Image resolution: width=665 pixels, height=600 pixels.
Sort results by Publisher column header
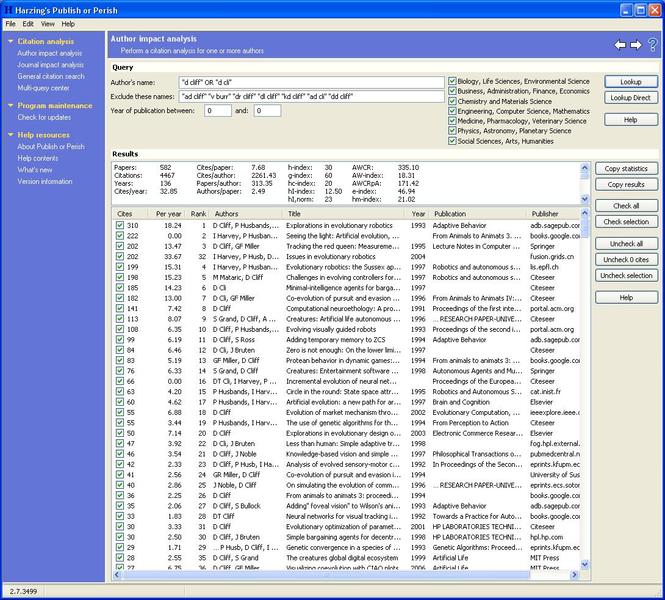coord(553,214)
